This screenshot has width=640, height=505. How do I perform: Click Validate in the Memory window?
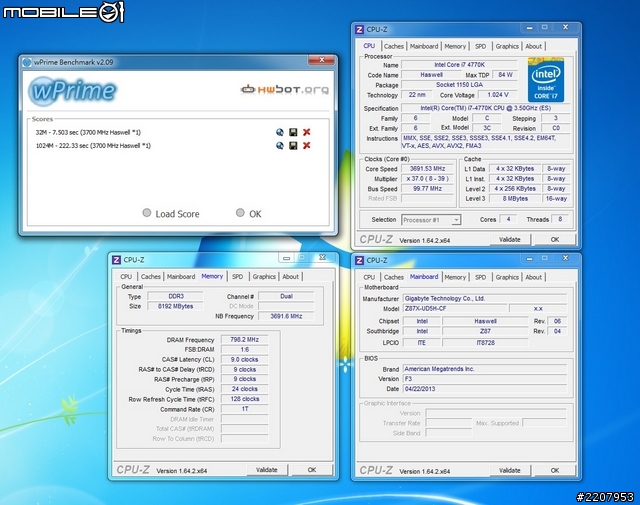coord(267,470)
